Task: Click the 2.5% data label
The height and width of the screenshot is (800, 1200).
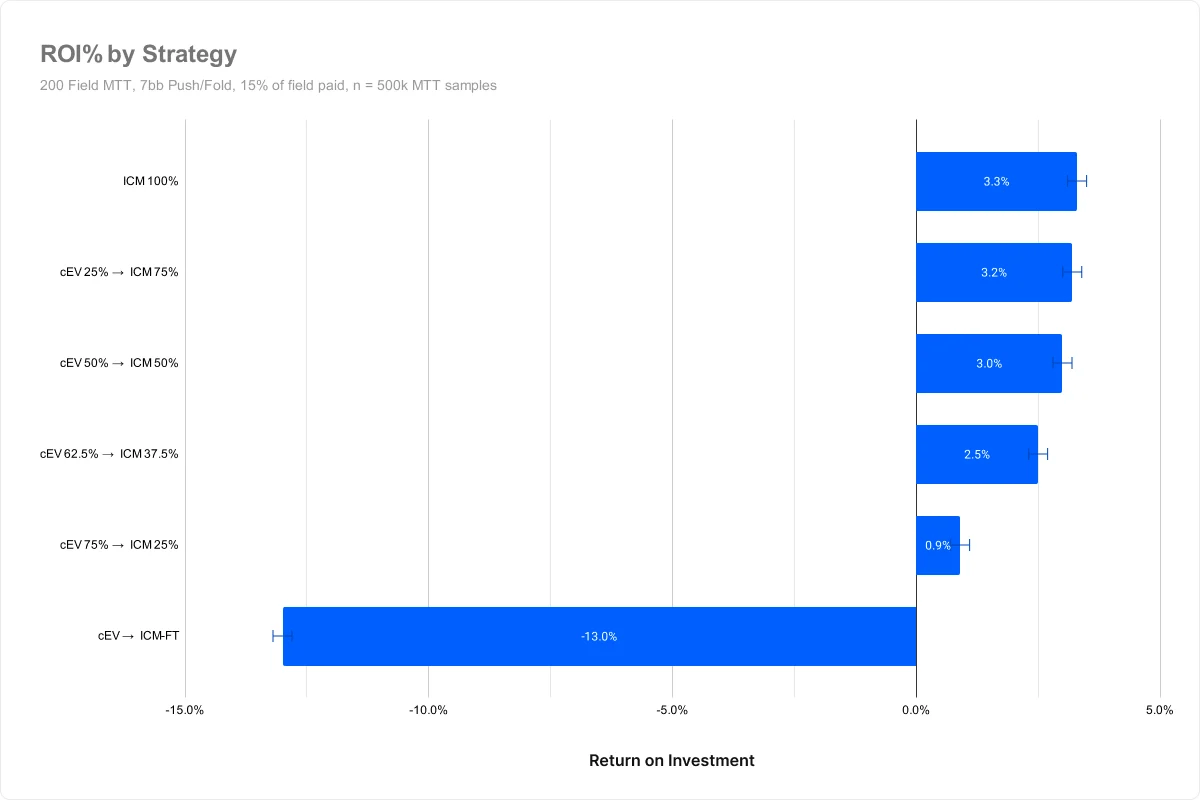Action: 977,454
